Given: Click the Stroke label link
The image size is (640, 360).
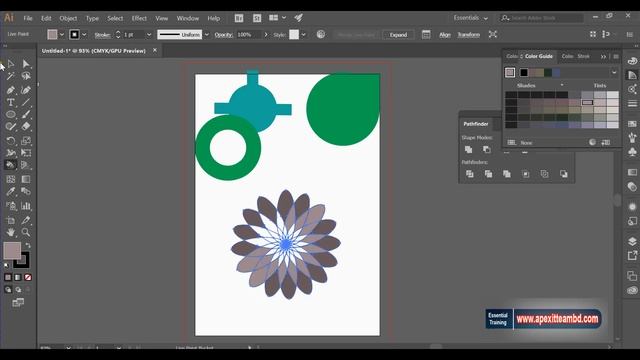Looking at the screenshot, I should click(102, 35).
